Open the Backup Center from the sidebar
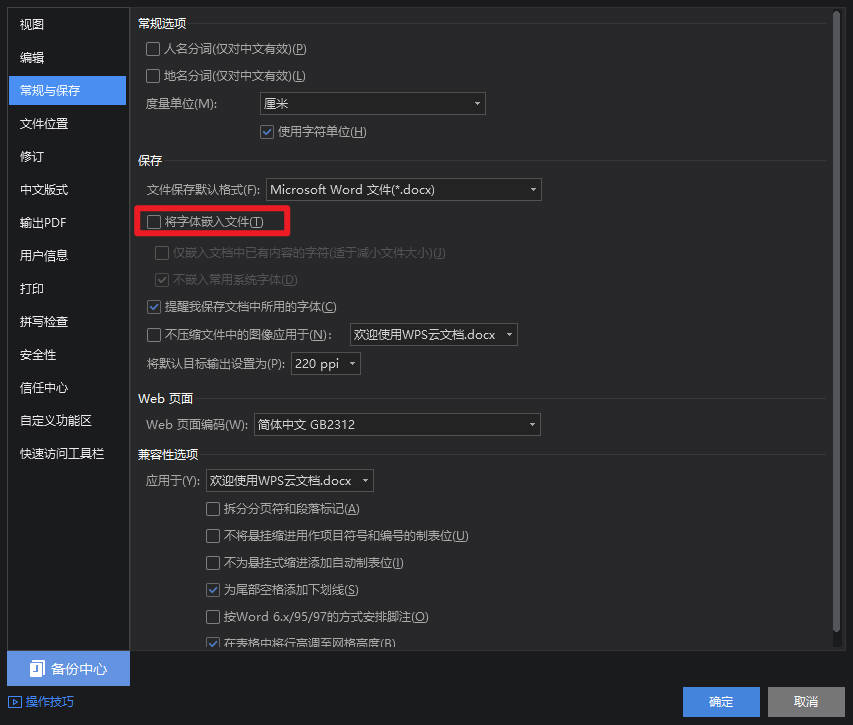 67,668
